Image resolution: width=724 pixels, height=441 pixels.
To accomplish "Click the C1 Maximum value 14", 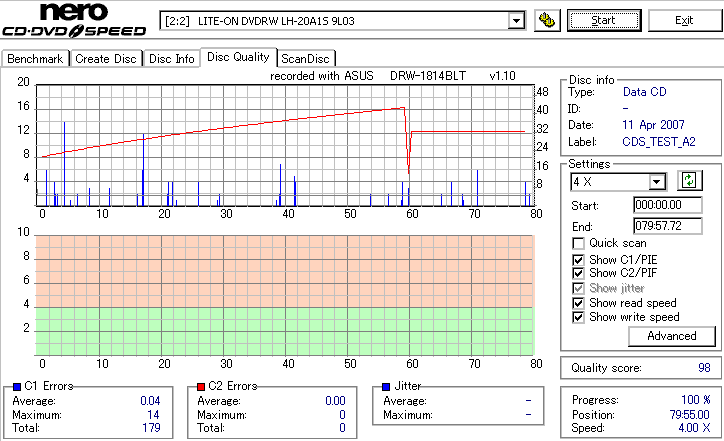I will pyautogui.click(x=153, y=415).
